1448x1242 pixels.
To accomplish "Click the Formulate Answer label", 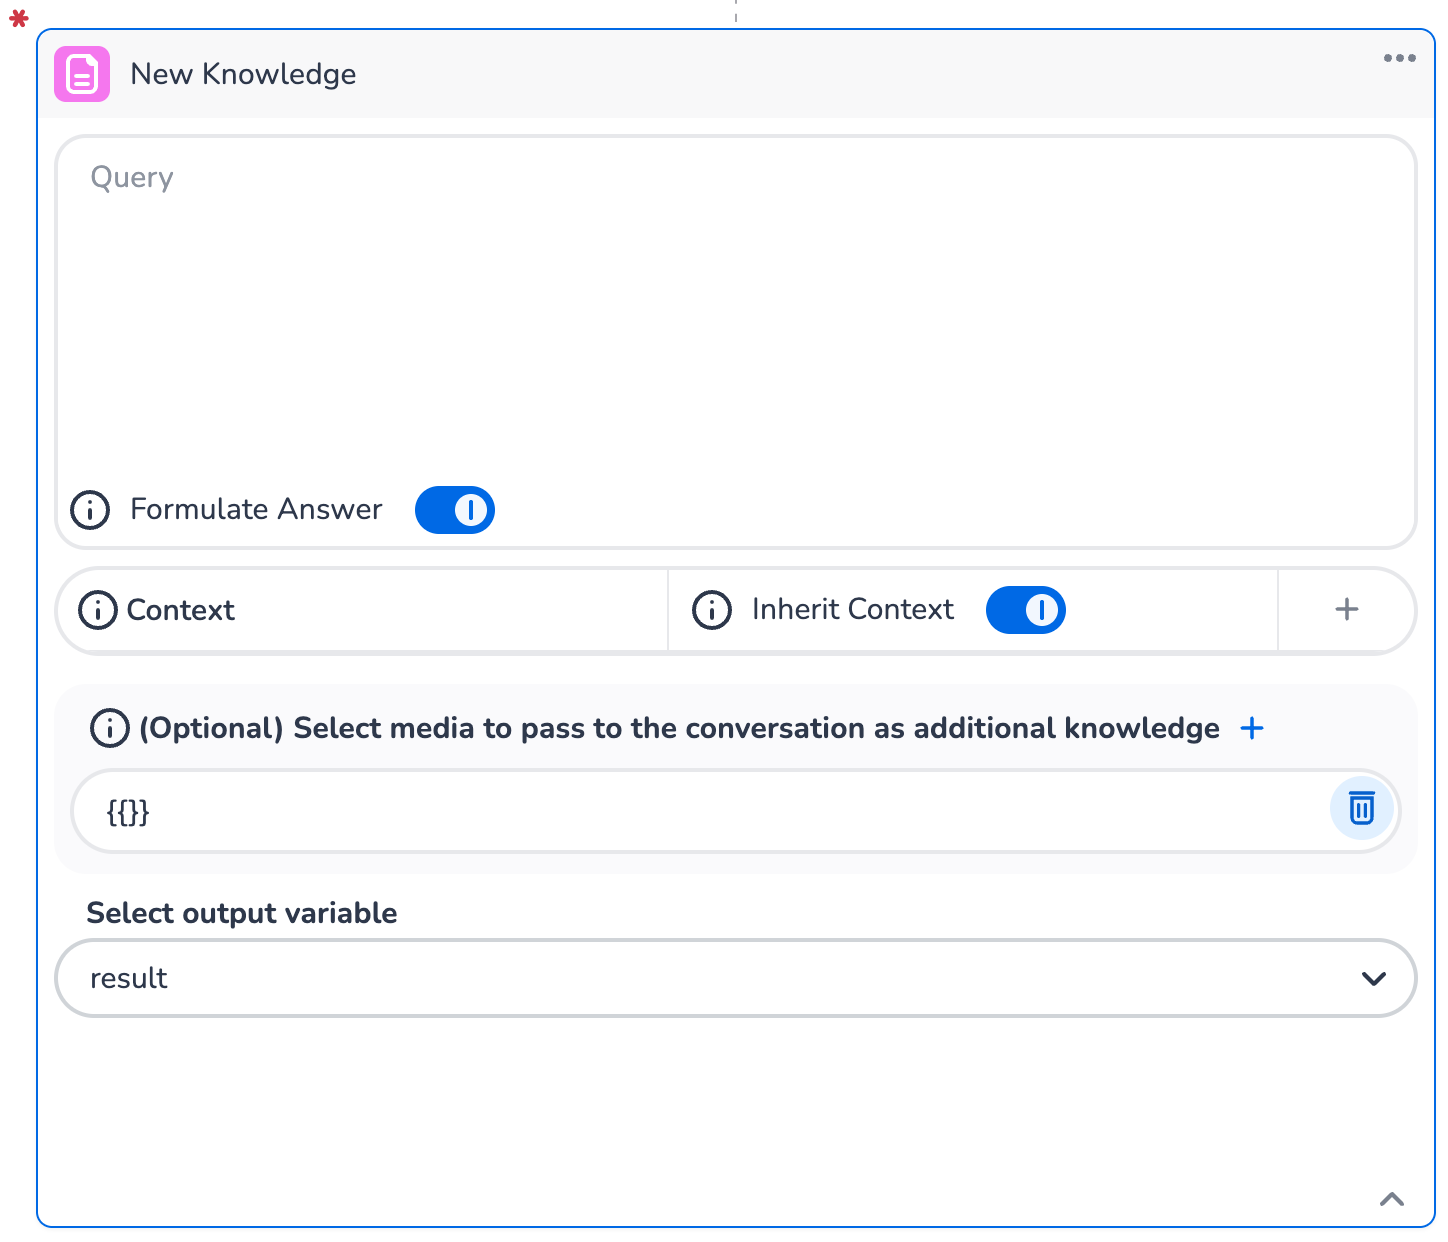I will [x=256, y=510].
